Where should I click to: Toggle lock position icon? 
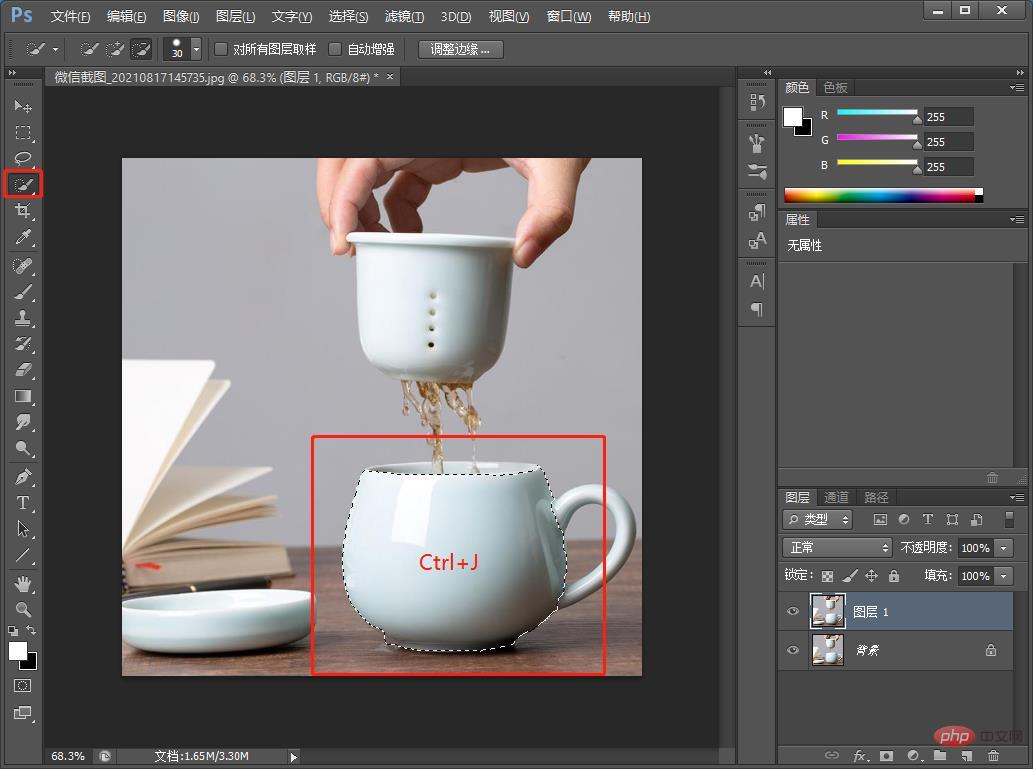[872, 576]
